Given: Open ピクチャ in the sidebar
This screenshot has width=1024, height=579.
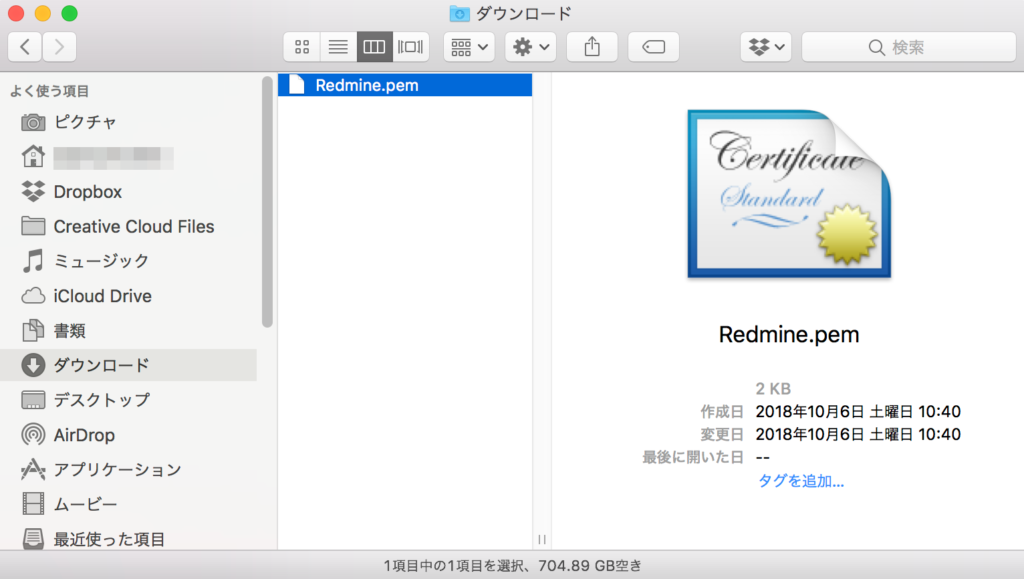Looking at the screenshot, I should (85, 122).
